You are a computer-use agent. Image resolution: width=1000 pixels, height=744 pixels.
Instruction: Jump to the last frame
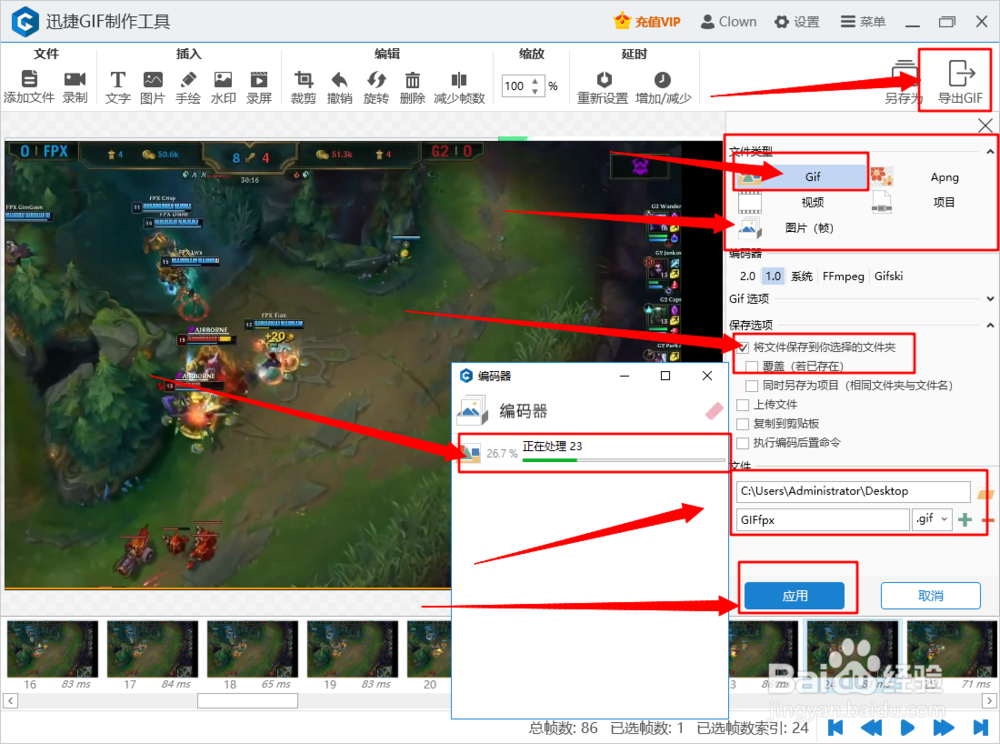[981, 727]
